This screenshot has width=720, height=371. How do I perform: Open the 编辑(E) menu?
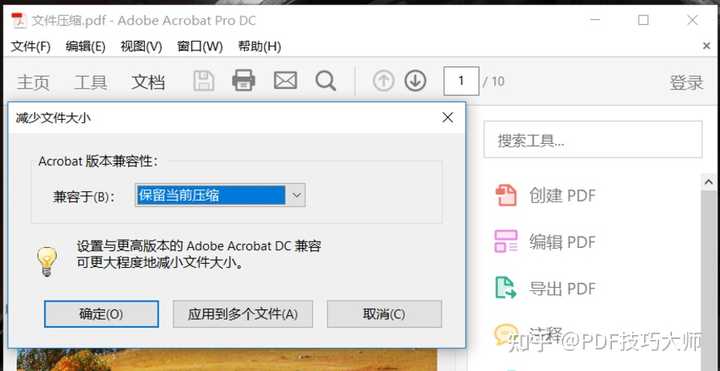pos(85,46)
